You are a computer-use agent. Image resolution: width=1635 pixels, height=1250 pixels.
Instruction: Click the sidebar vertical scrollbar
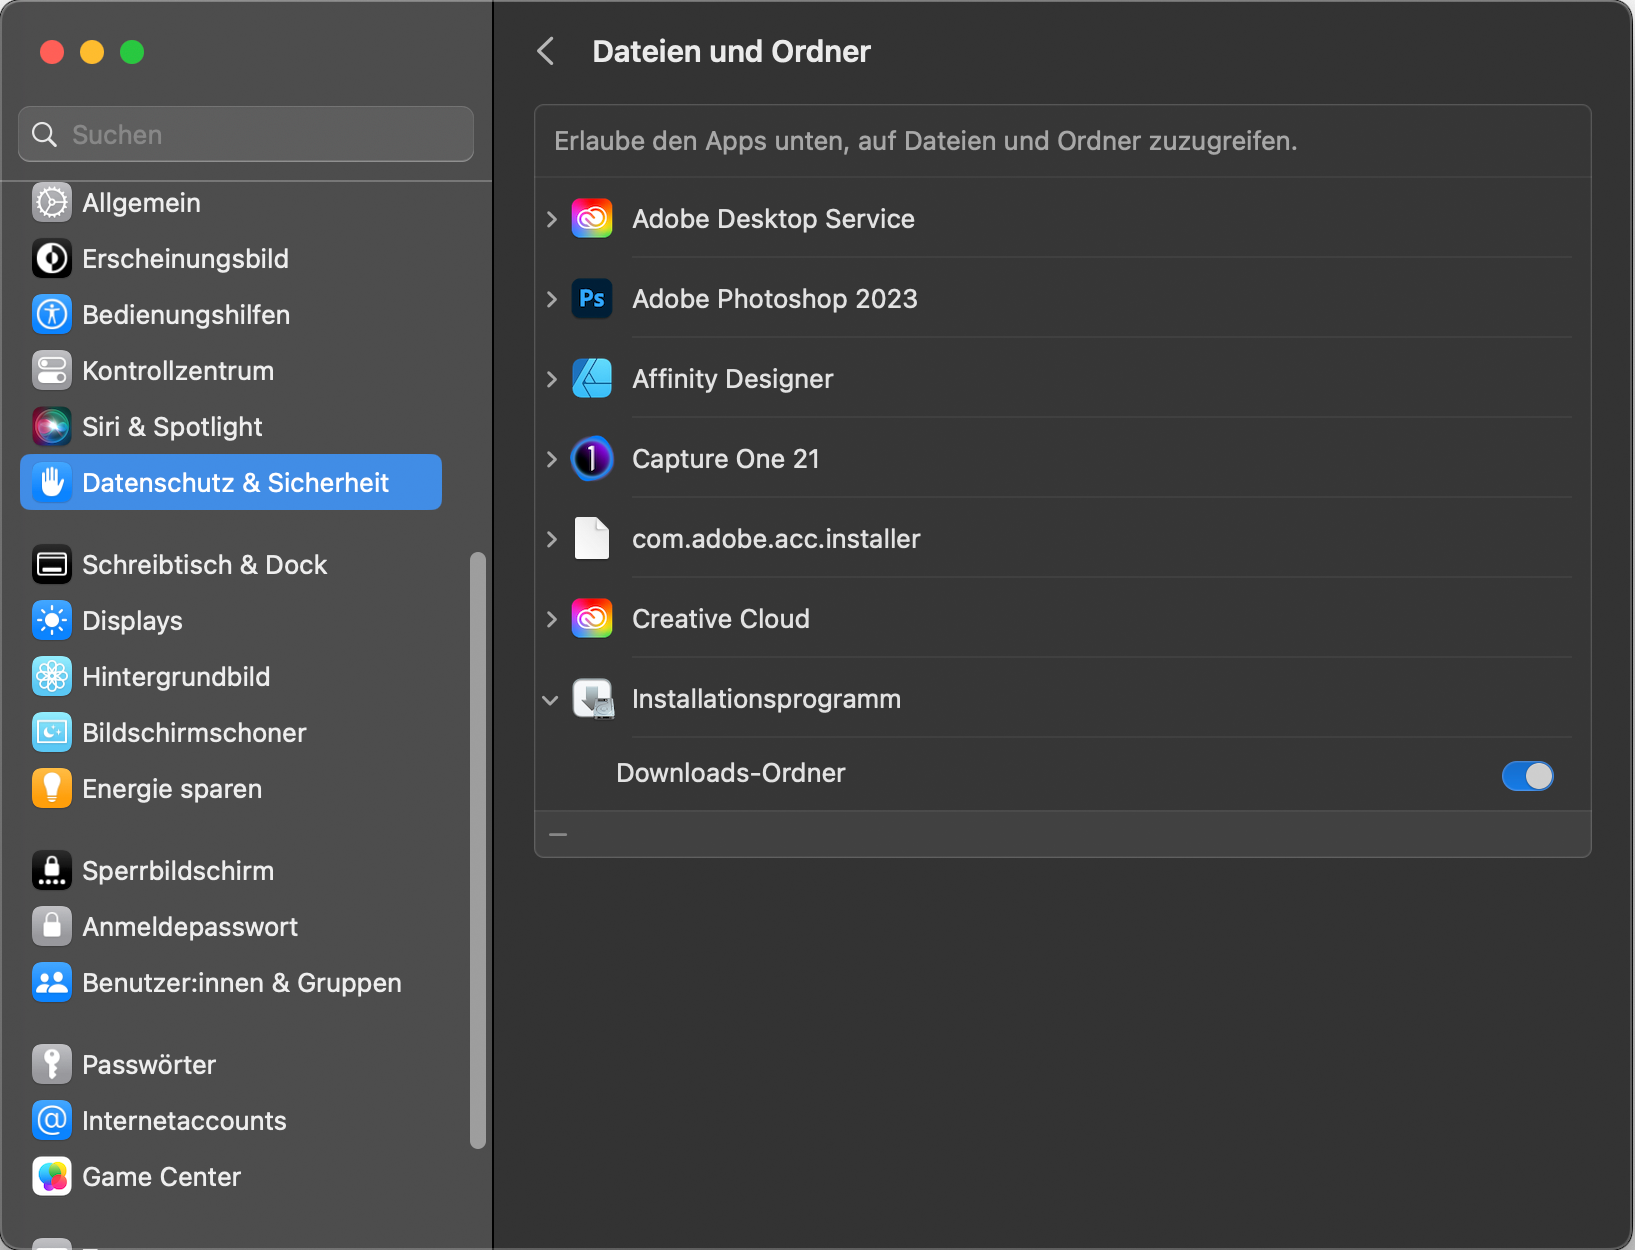point(478,850)
